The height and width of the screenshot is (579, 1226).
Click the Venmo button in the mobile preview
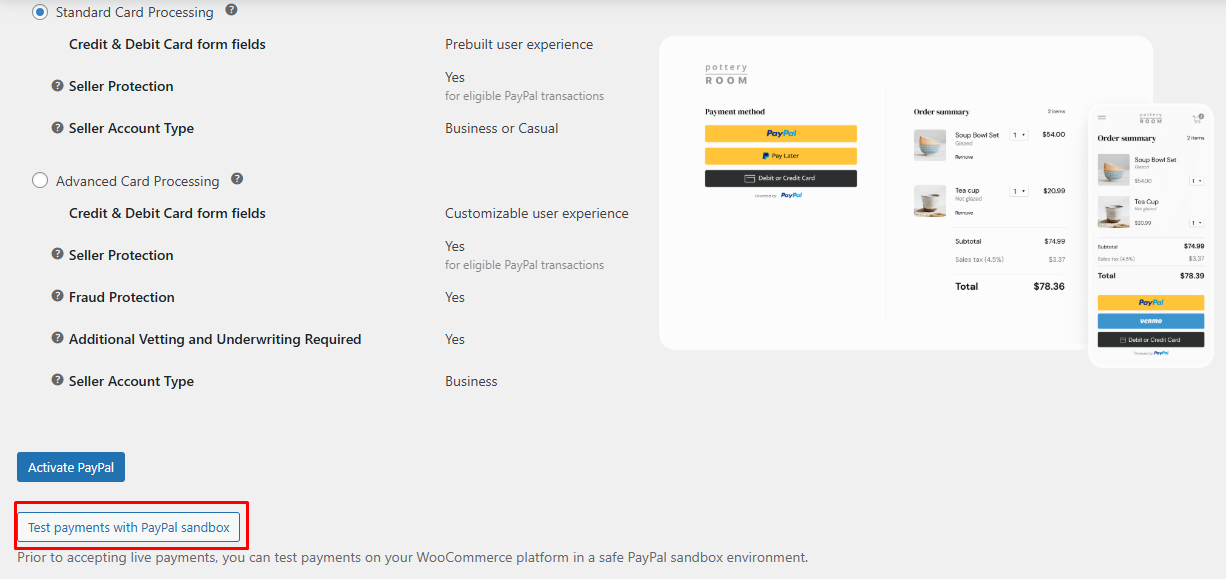[1152, 320]
